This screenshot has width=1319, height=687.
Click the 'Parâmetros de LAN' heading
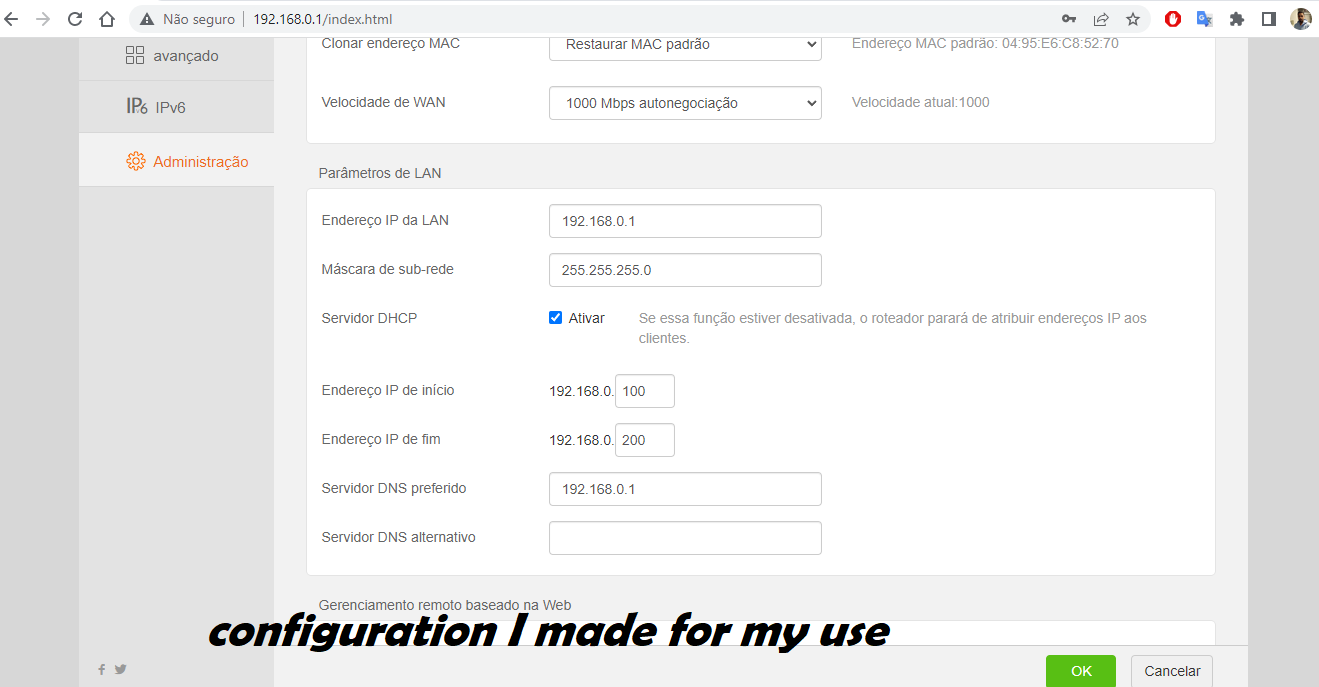(380, 173)
